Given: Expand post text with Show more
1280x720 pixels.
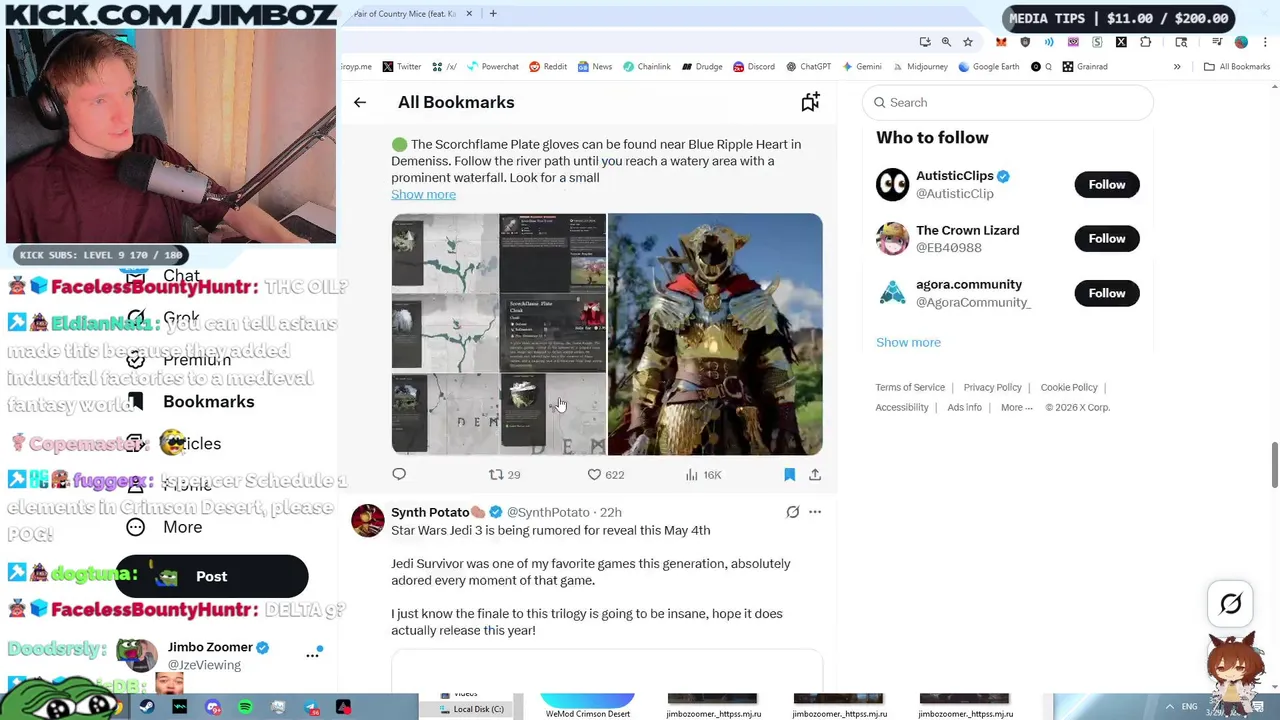Looking at the screenshot, I should tap(423, 194).
